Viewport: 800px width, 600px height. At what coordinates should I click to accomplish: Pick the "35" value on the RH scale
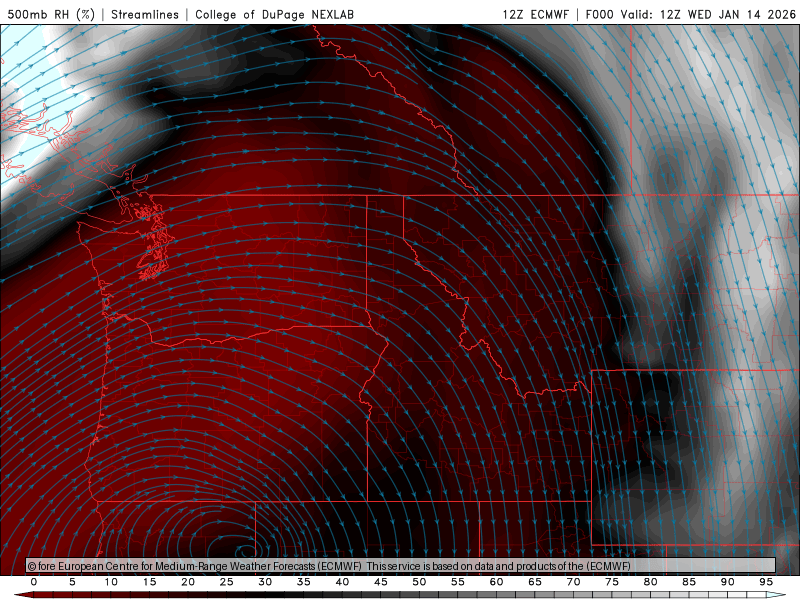pyautogui.click(x=304, y=582)
